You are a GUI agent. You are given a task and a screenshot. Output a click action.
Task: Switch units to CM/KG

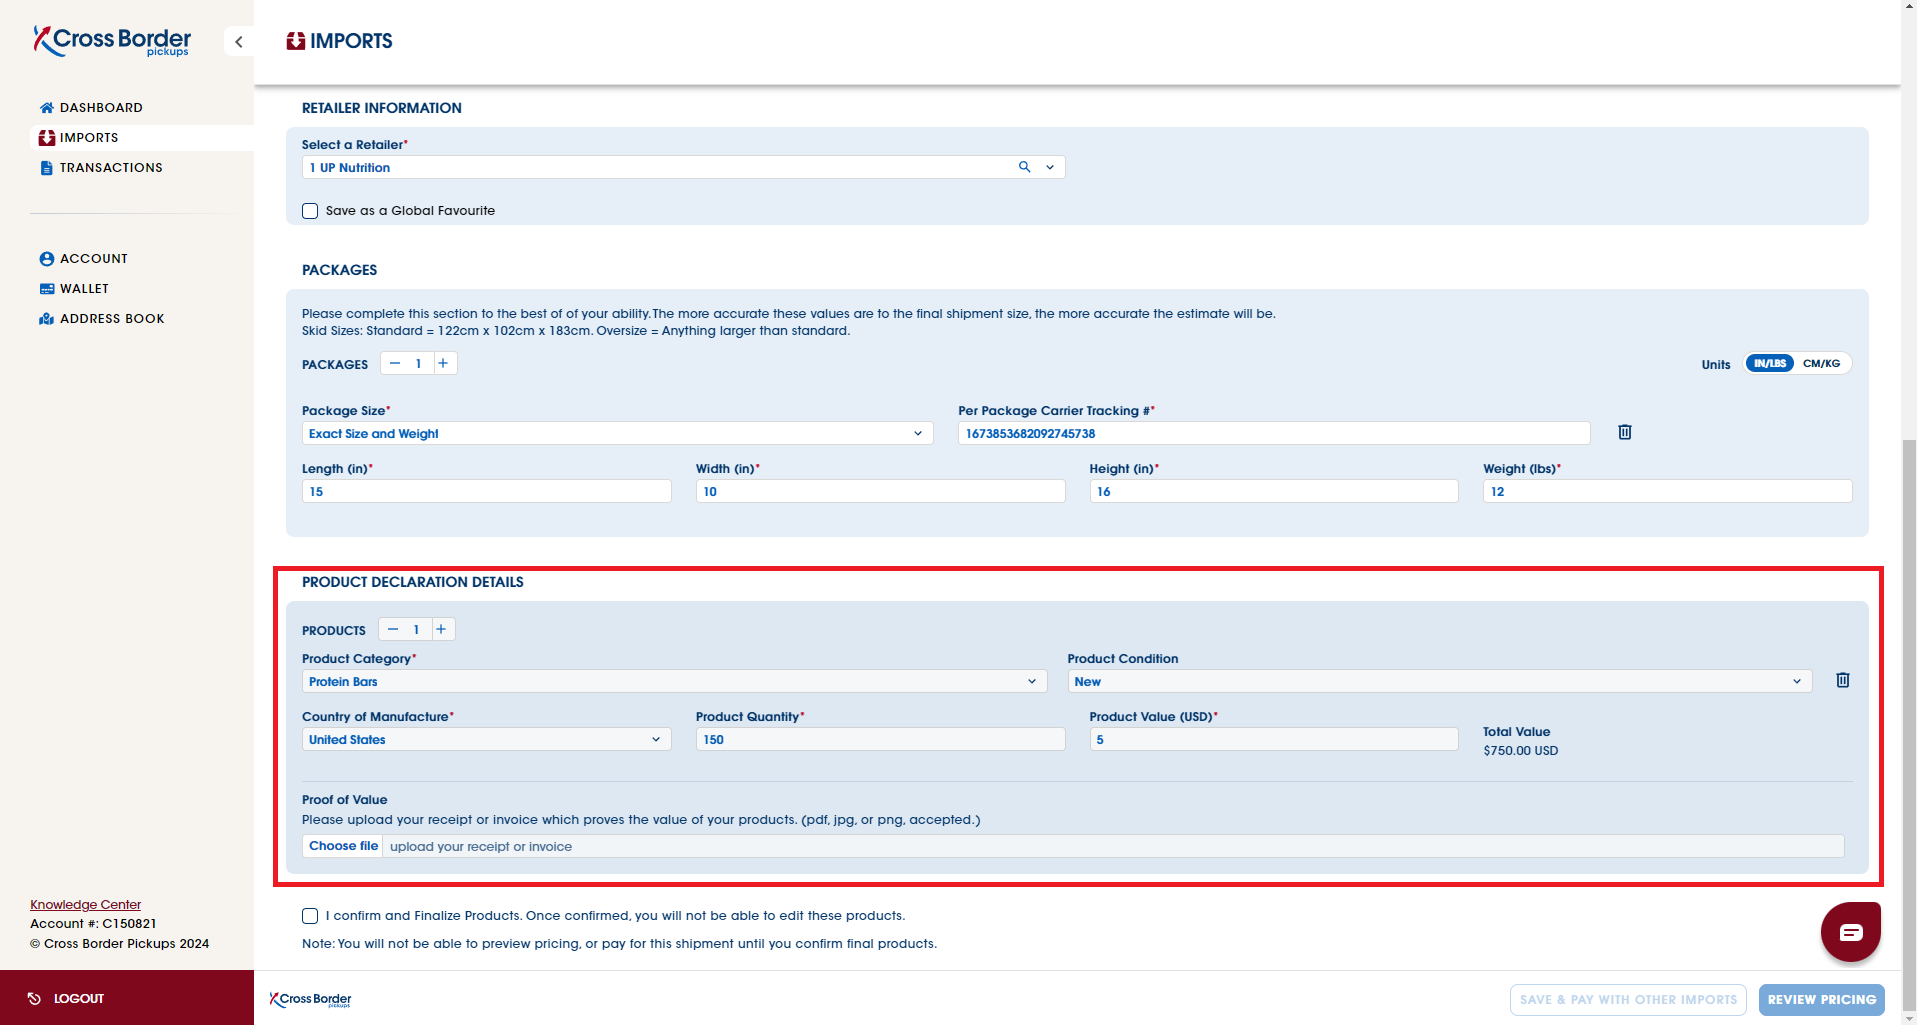pos(1821,363)
